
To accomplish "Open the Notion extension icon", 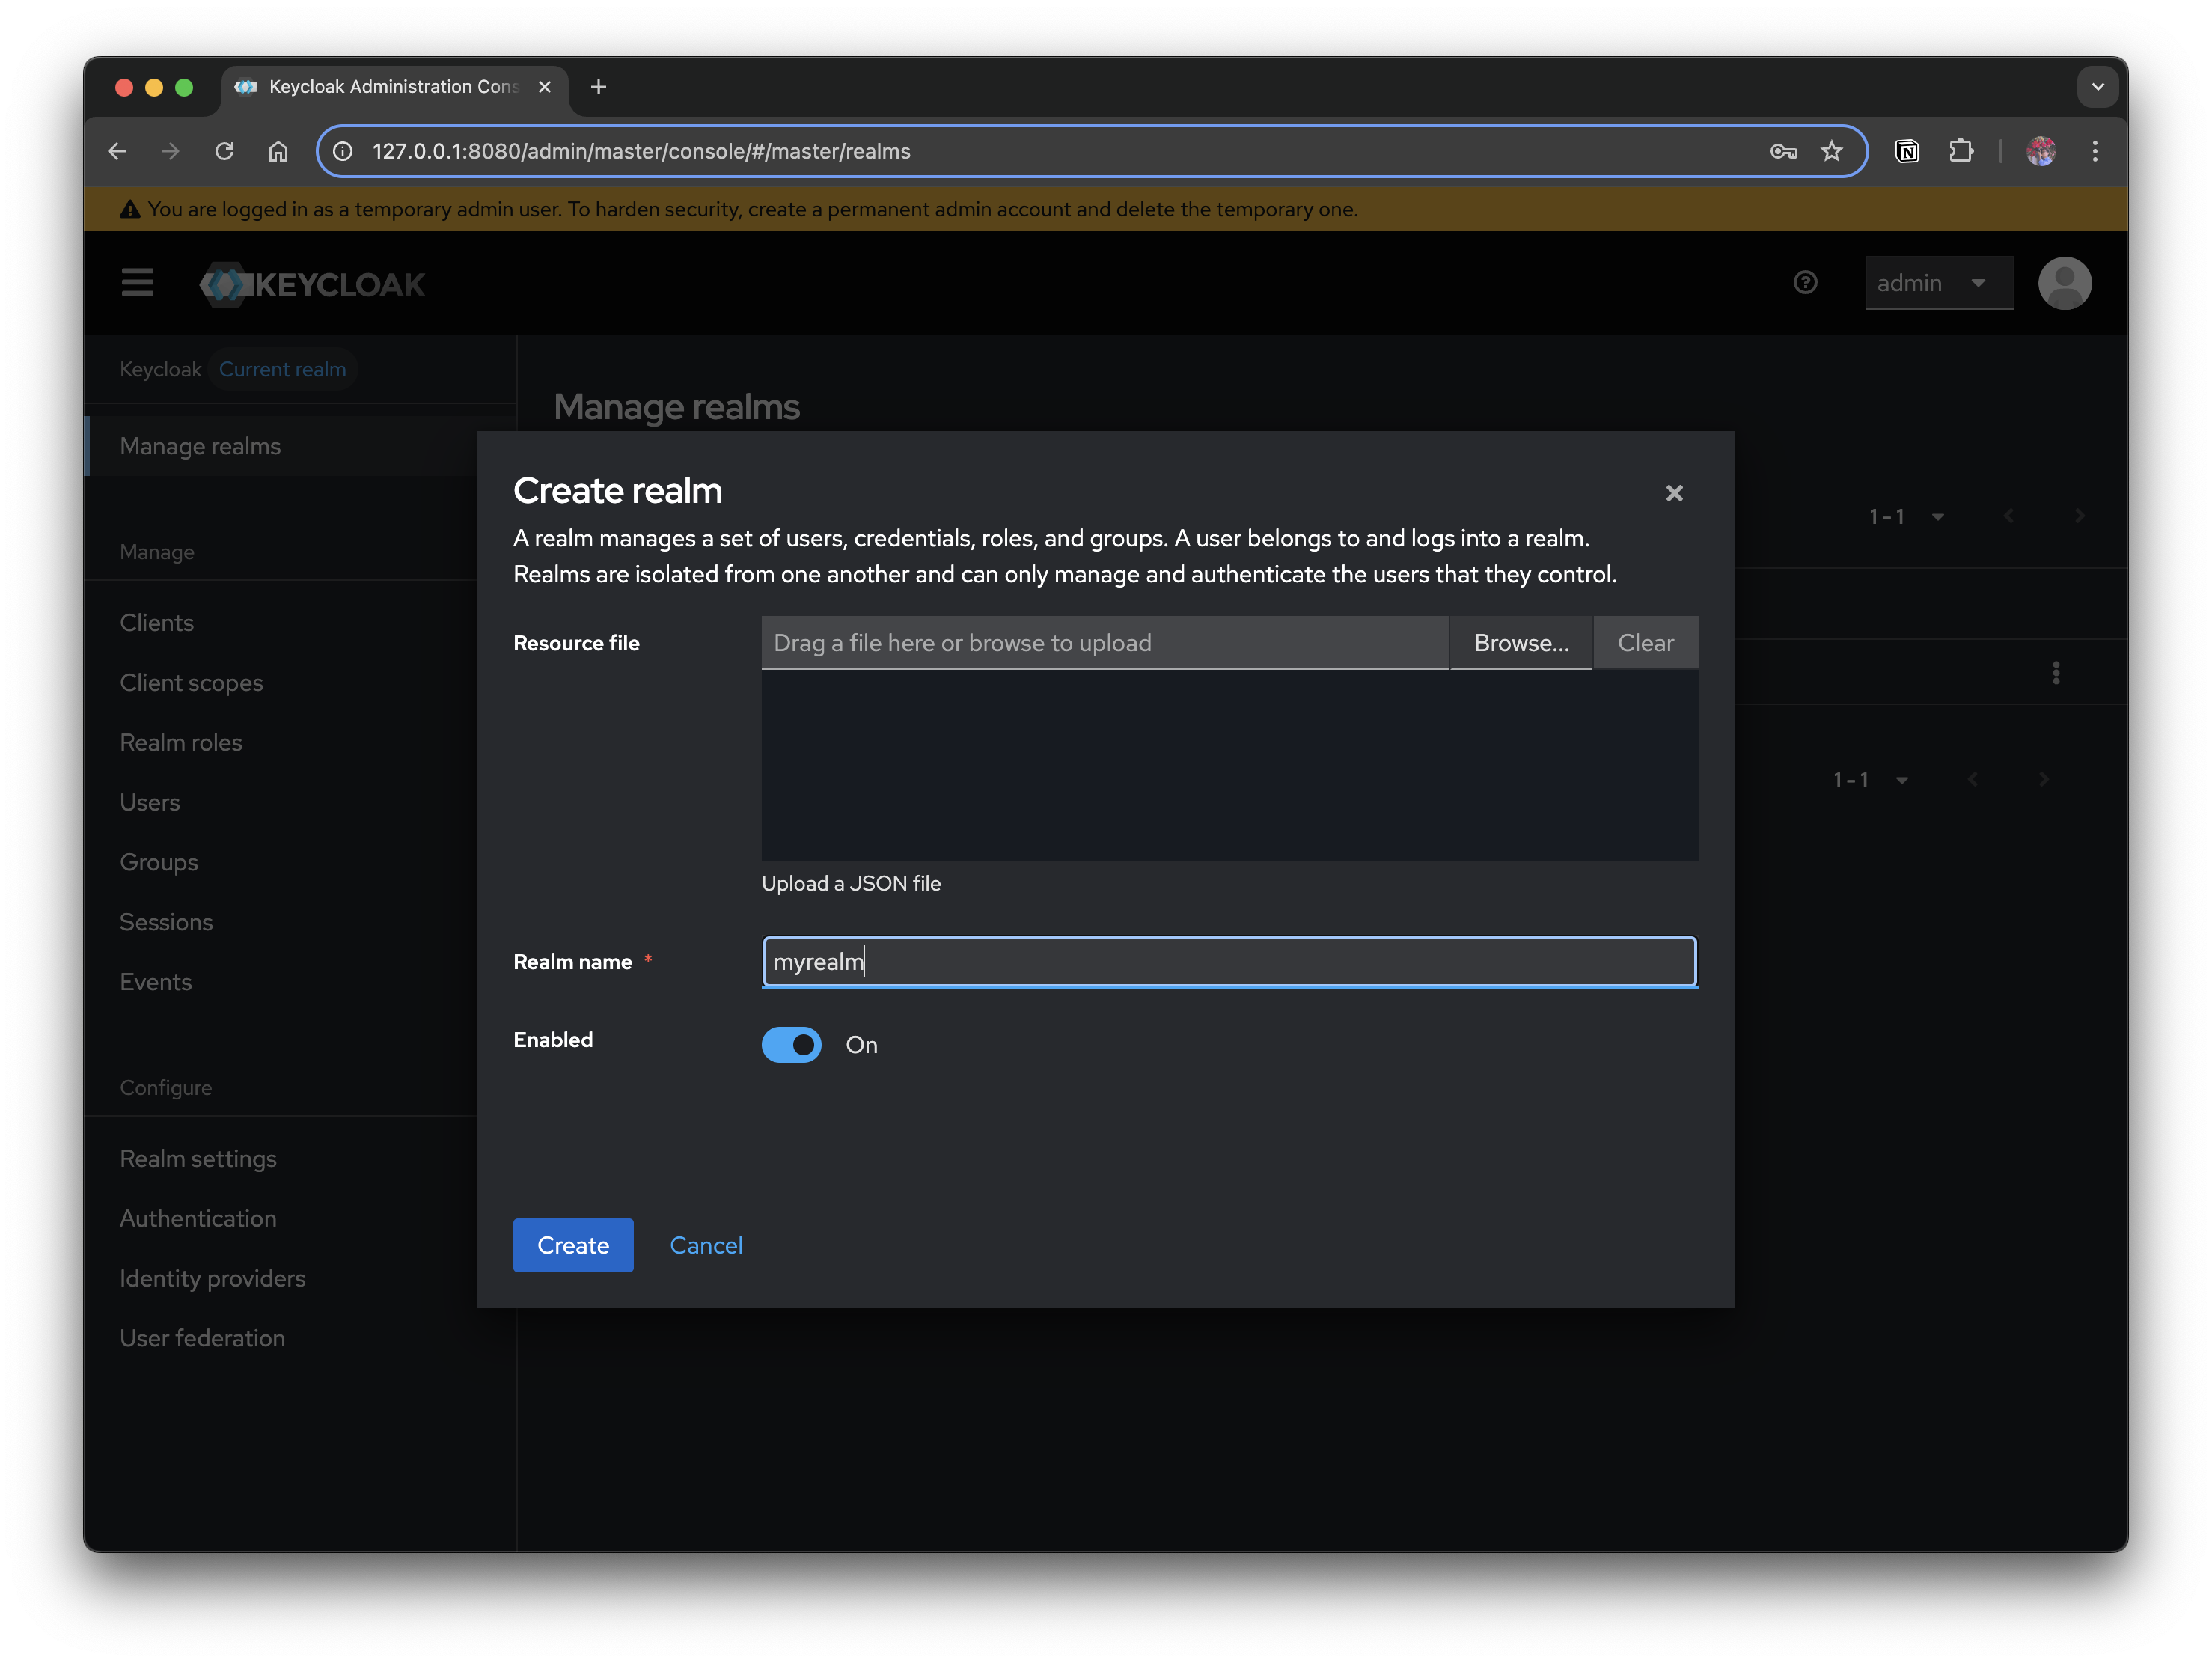I will [x=1907, y=151].
